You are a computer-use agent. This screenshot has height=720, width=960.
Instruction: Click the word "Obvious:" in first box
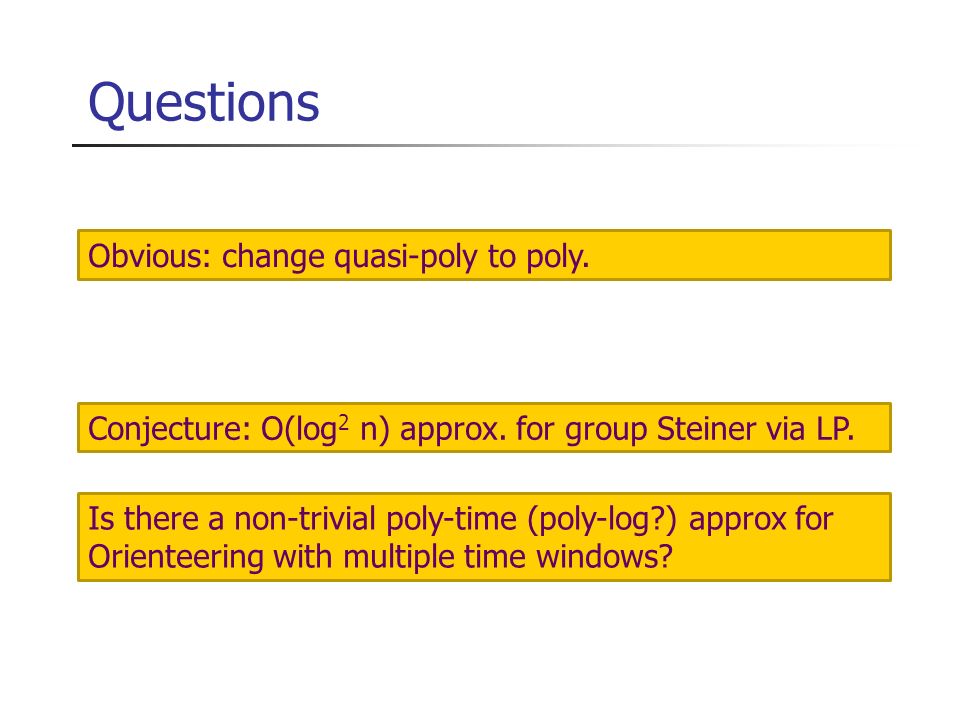click(x=149, y=256)
